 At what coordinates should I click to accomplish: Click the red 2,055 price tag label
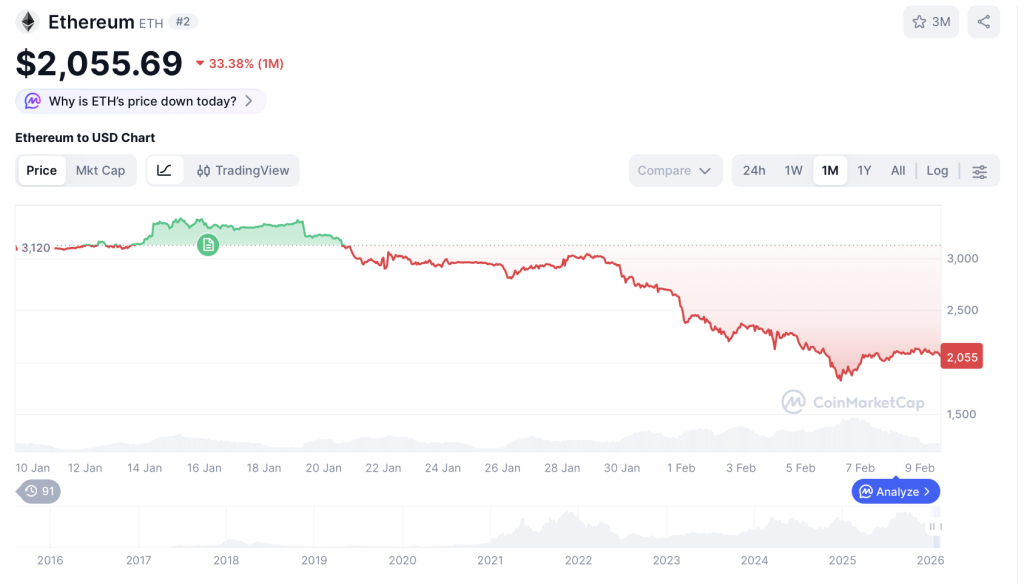coord(960,355)
